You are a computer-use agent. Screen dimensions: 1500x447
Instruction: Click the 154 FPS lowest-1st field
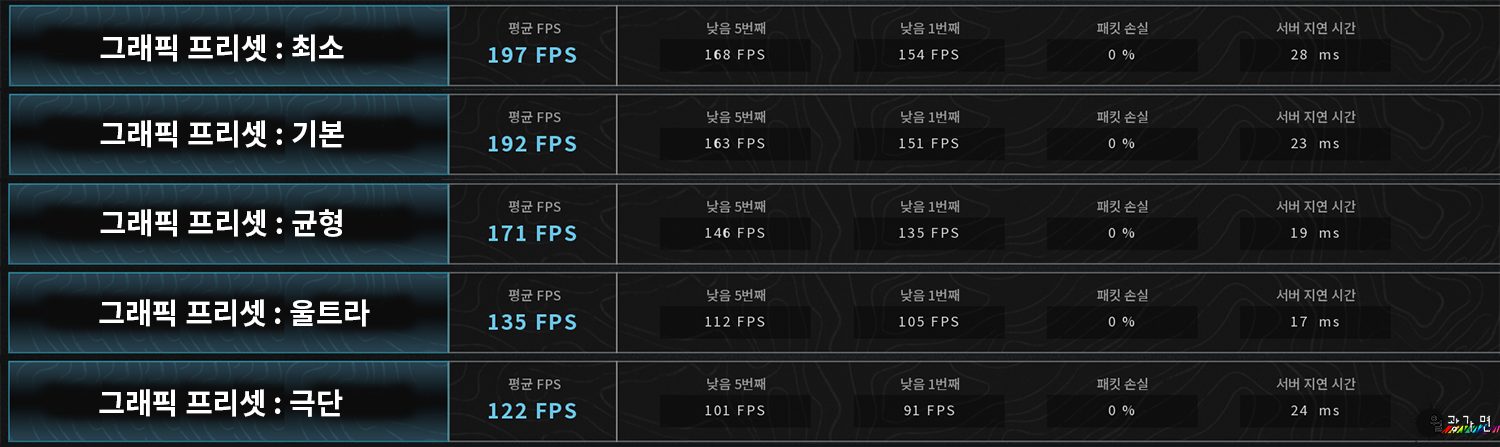point(929,55)
